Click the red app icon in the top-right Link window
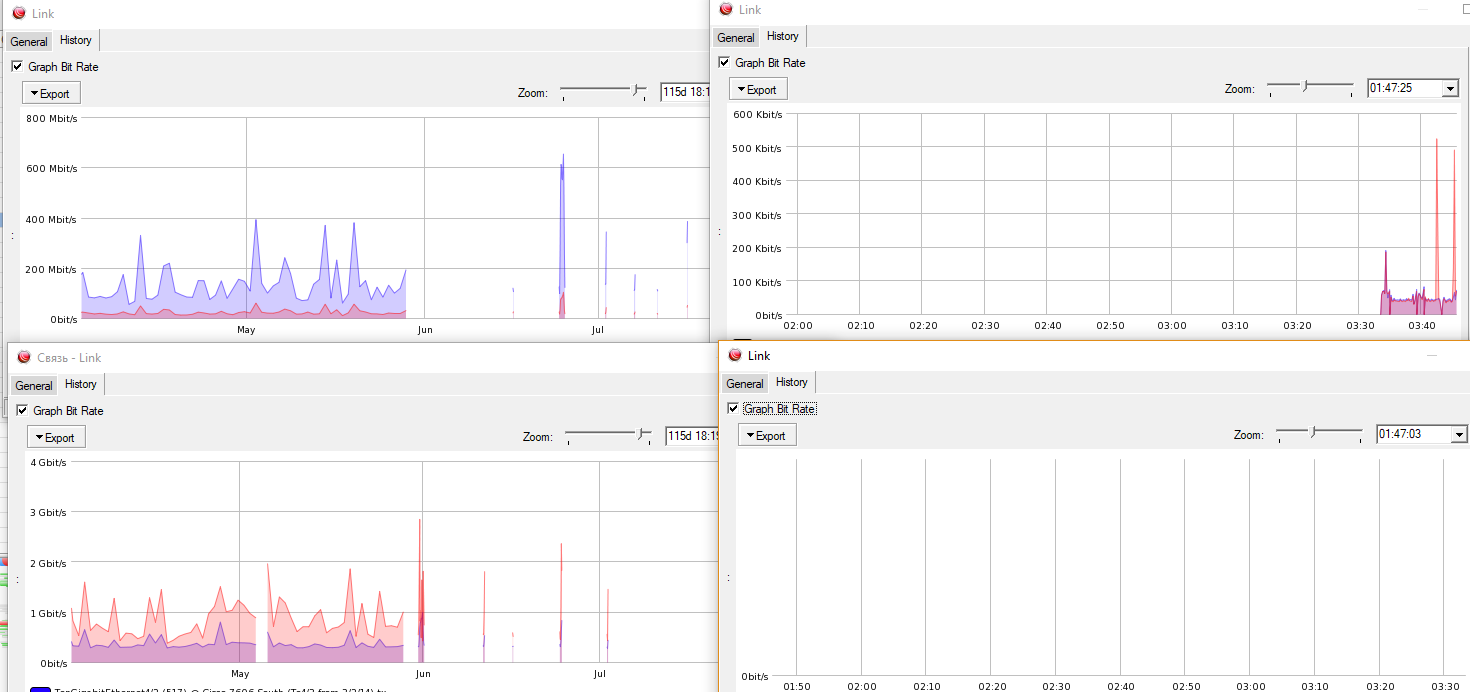 (x=724, y=10)
